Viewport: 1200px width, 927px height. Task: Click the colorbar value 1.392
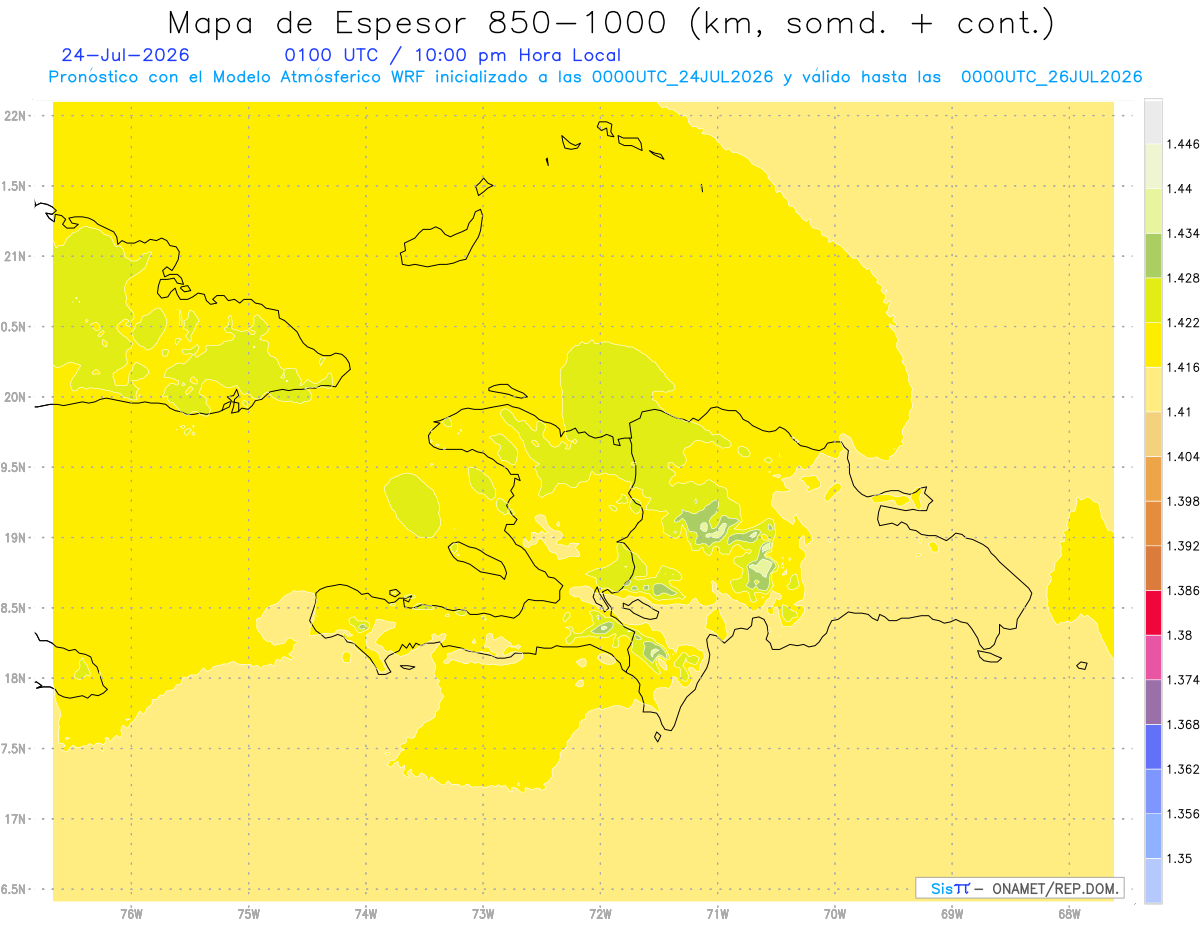tap(1182, 546)
